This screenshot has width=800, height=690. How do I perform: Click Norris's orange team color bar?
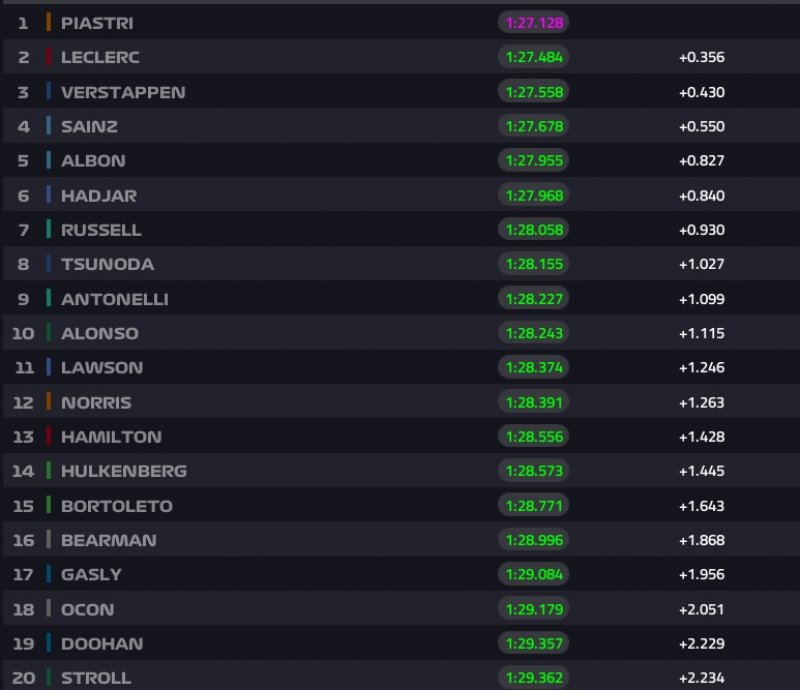point(48,402)
